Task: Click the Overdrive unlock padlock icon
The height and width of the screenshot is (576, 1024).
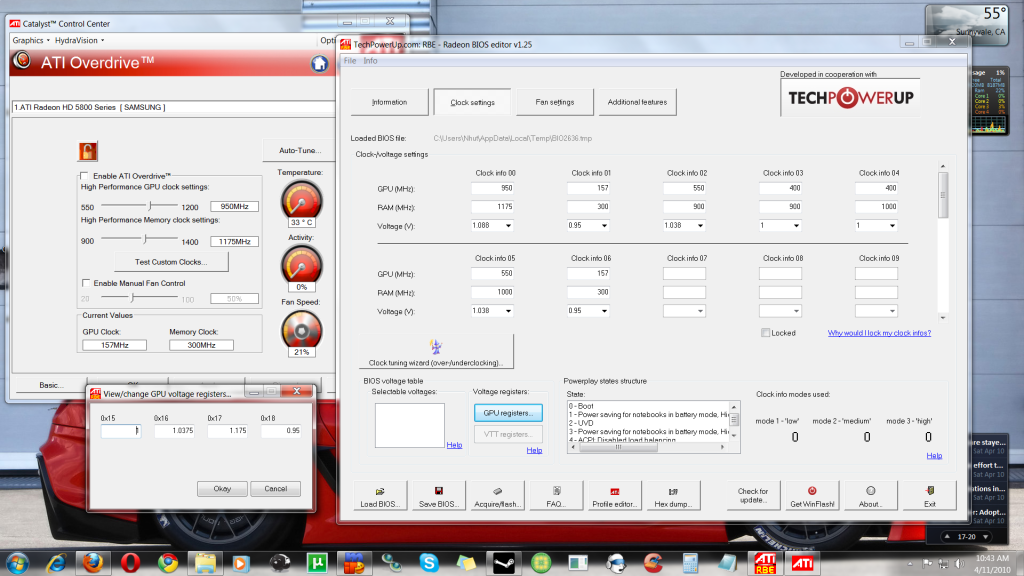Action: point(88,151)
